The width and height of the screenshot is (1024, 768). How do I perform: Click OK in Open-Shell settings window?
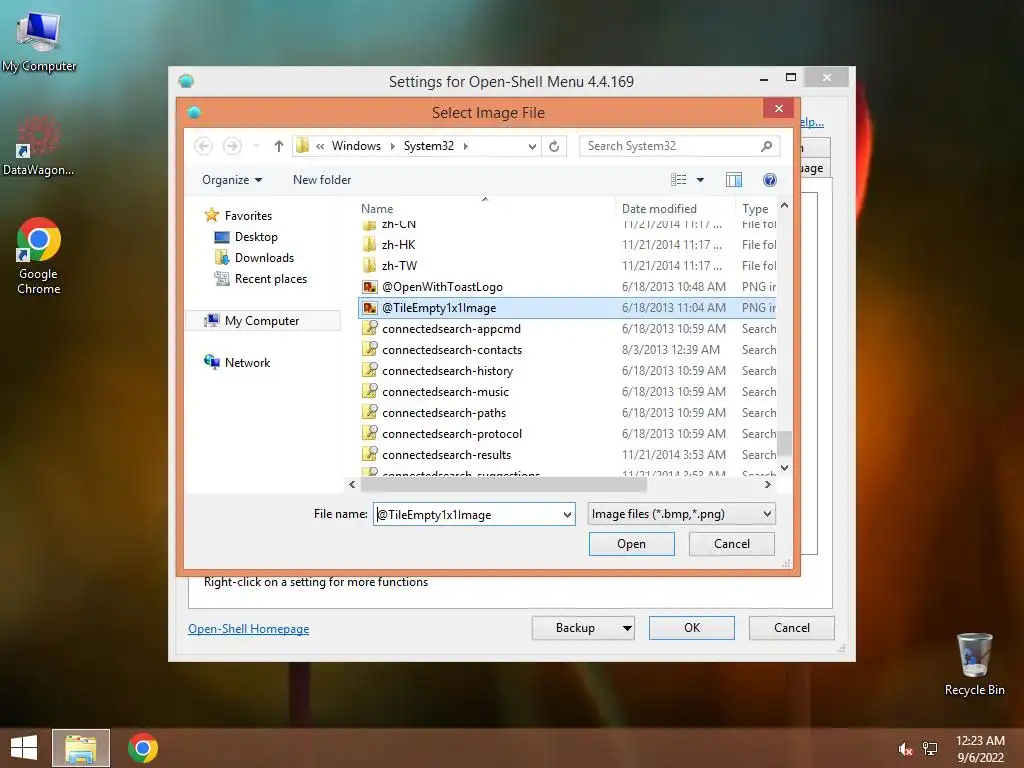coord(692,628)
